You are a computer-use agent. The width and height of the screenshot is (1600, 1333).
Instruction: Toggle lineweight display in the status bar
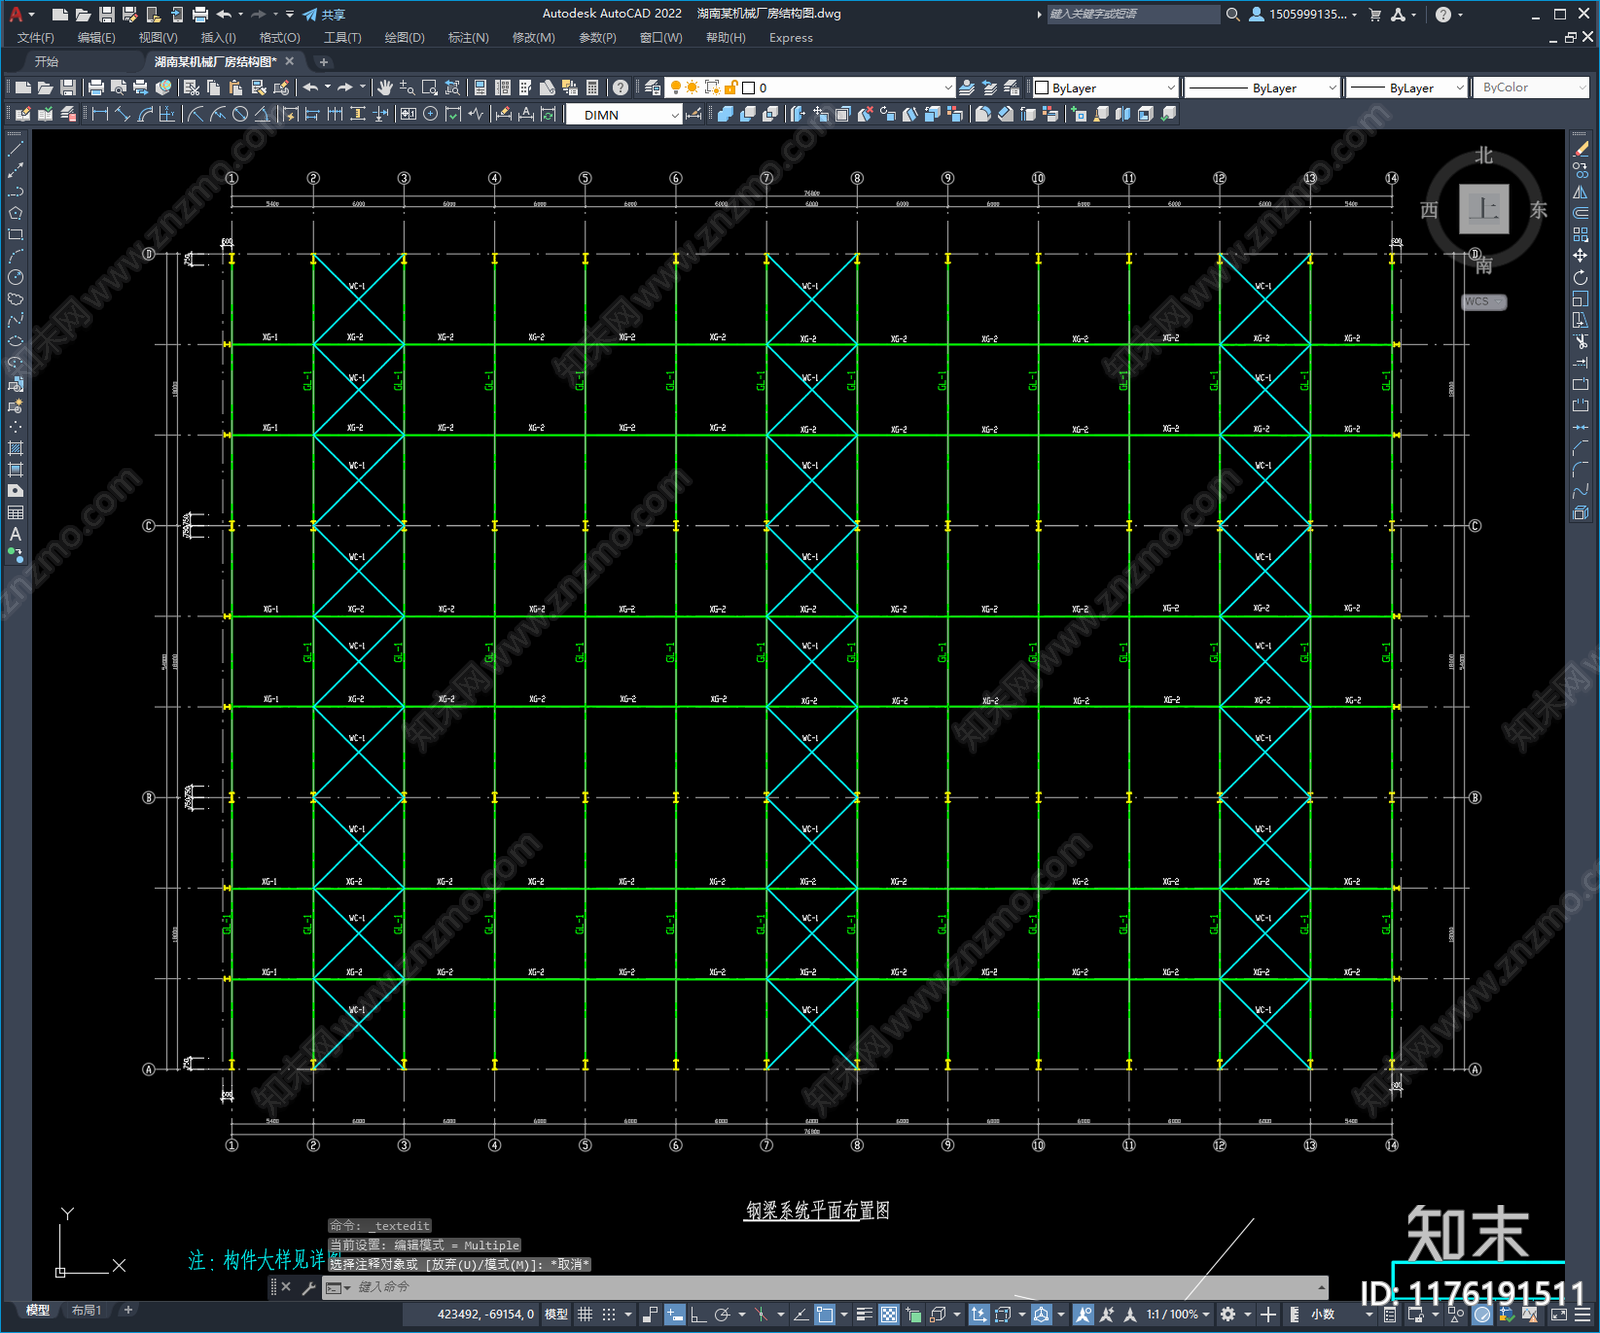click(865, 1314)
